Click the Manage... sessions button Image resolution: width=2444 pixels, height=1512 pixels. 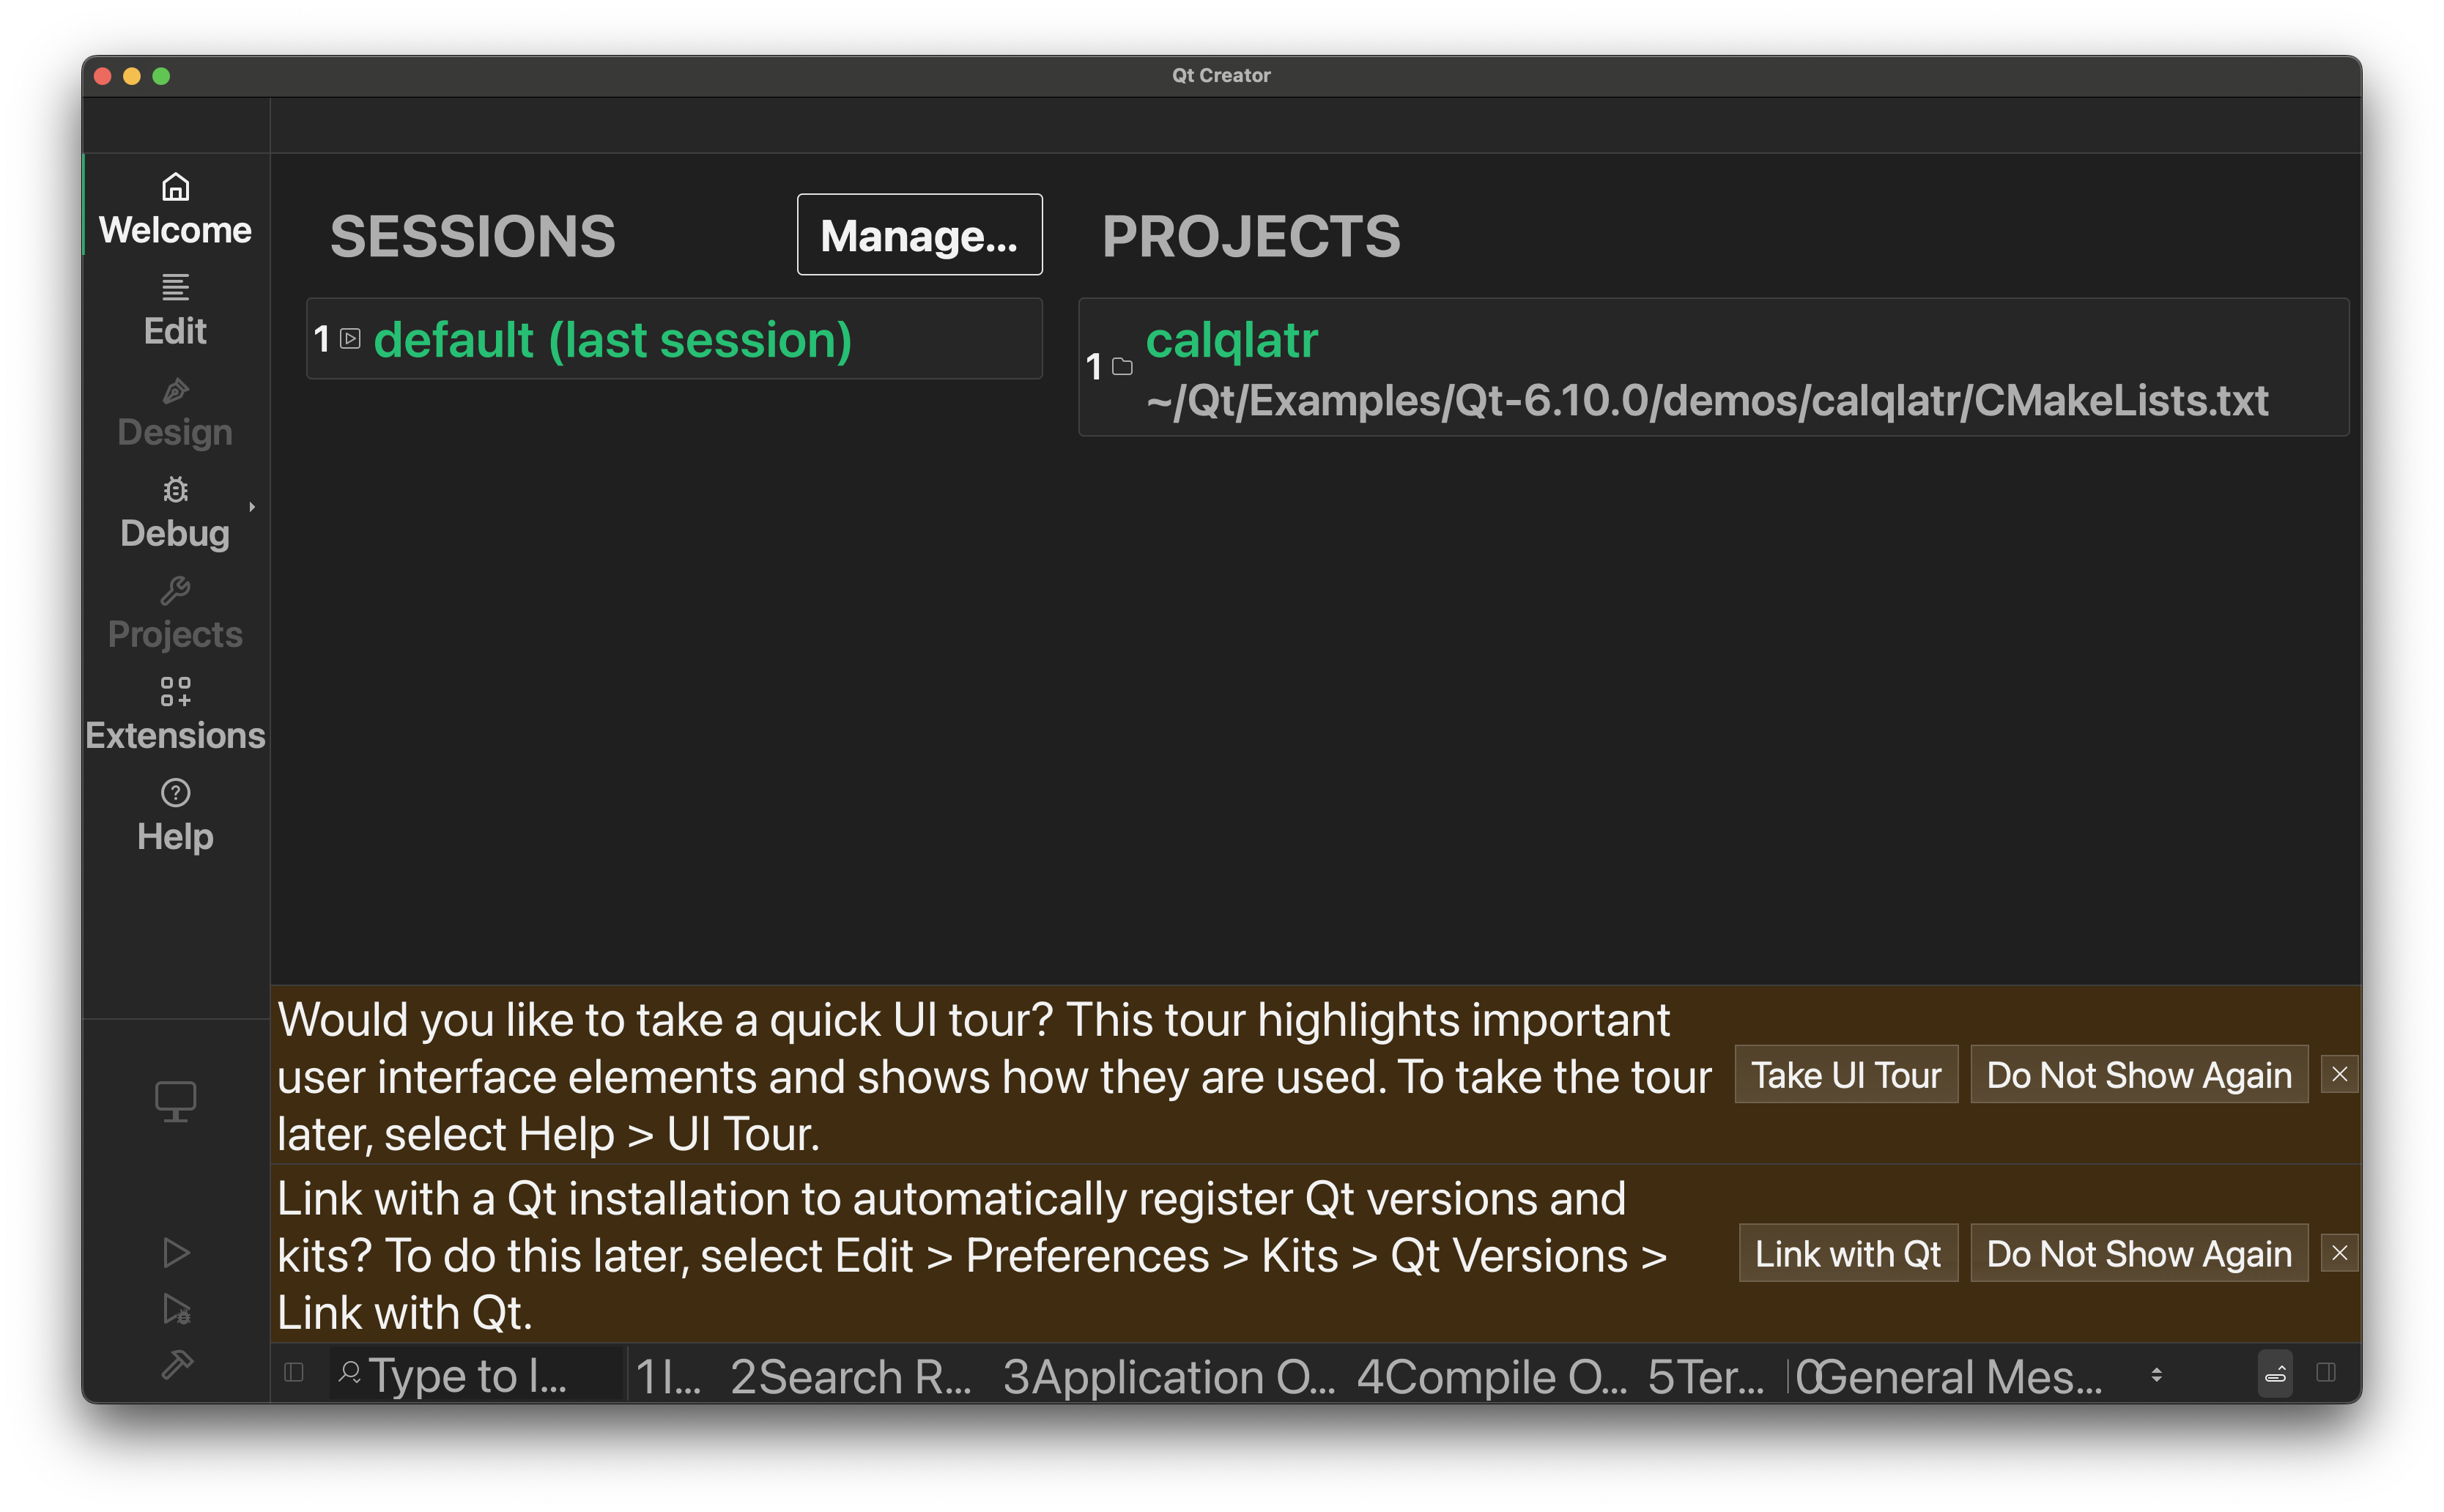tap(919, 235)
